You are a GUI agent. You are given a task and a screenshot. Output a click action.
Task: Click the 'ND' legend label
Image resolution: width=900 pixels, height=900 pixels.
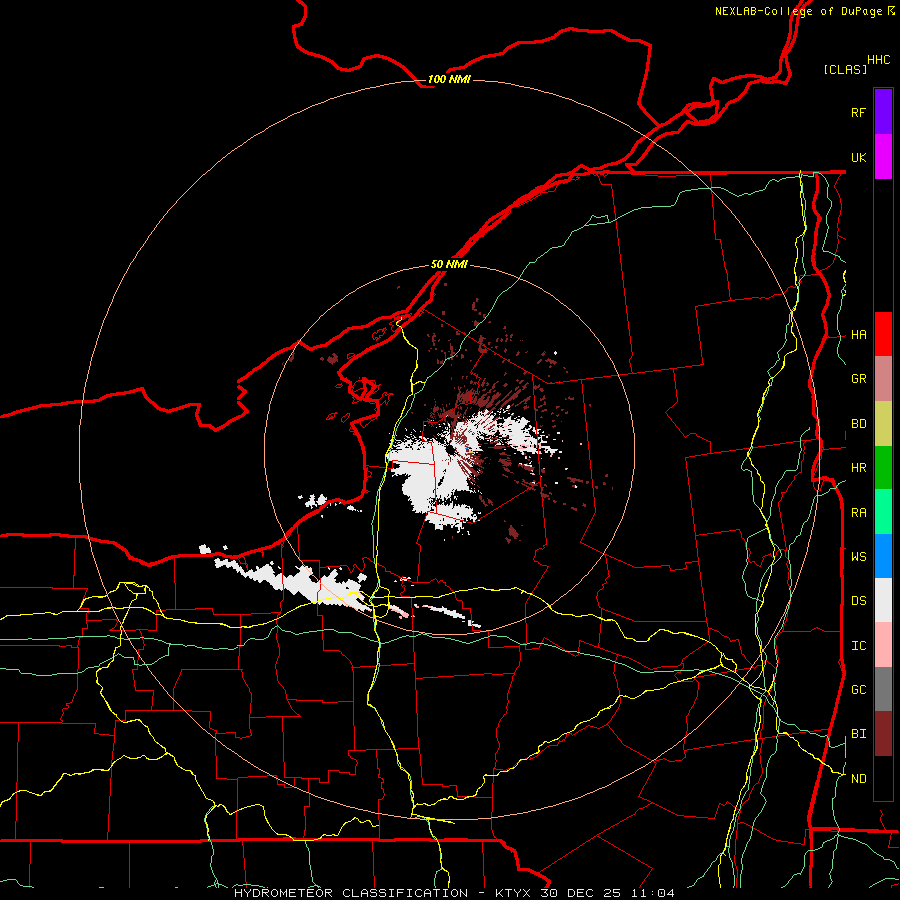tap(858, 779)
